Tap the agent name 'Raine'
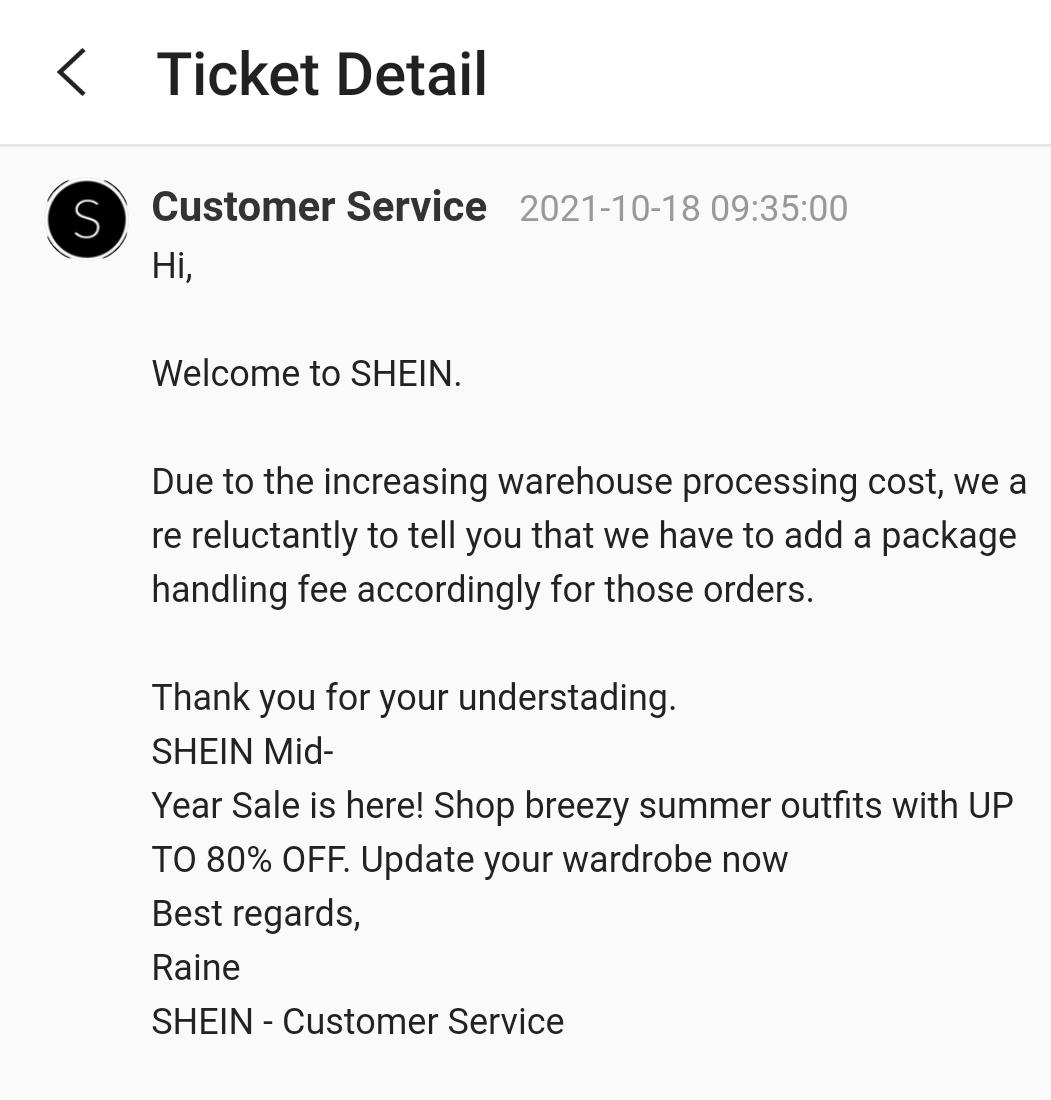Viewport: 1051px width, 1100px height. (x=196, y=967)
